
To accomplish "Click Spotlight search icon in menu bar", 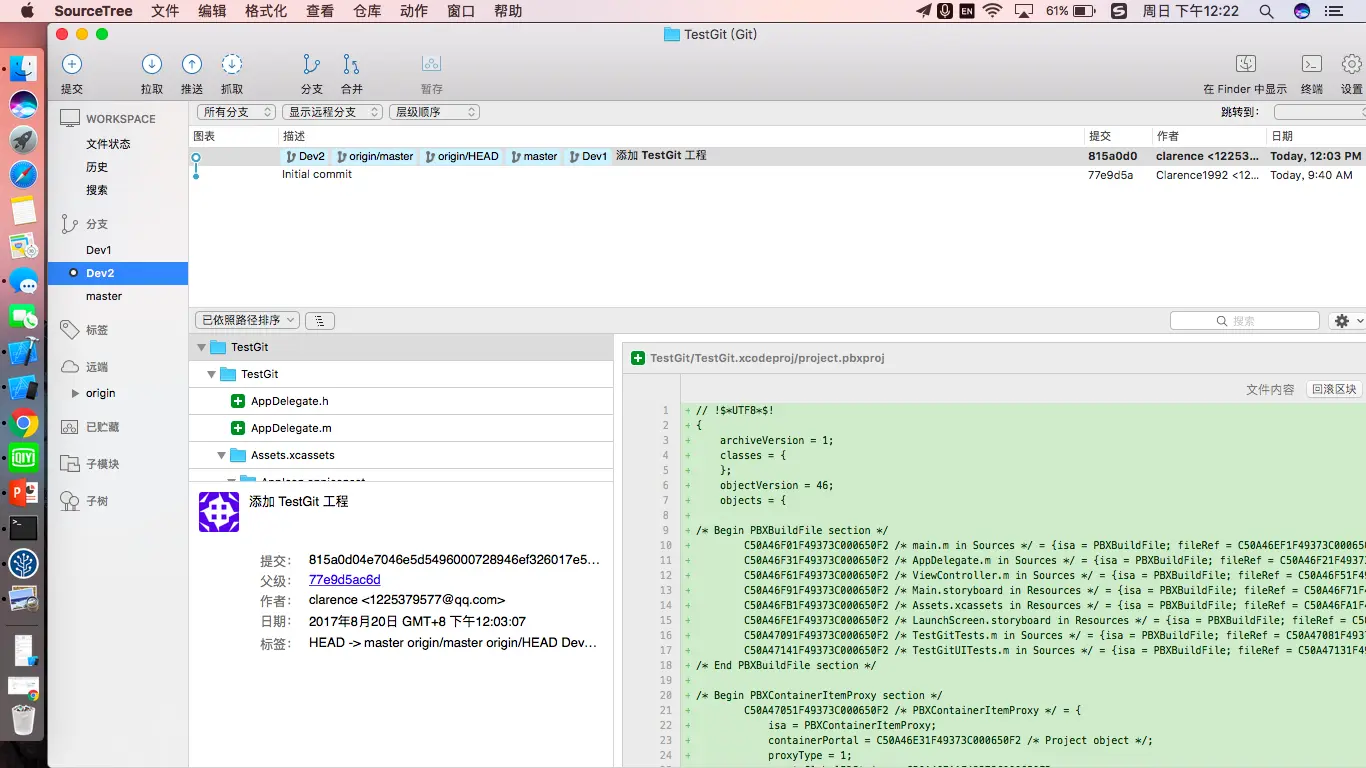I will pos(1266,11).
